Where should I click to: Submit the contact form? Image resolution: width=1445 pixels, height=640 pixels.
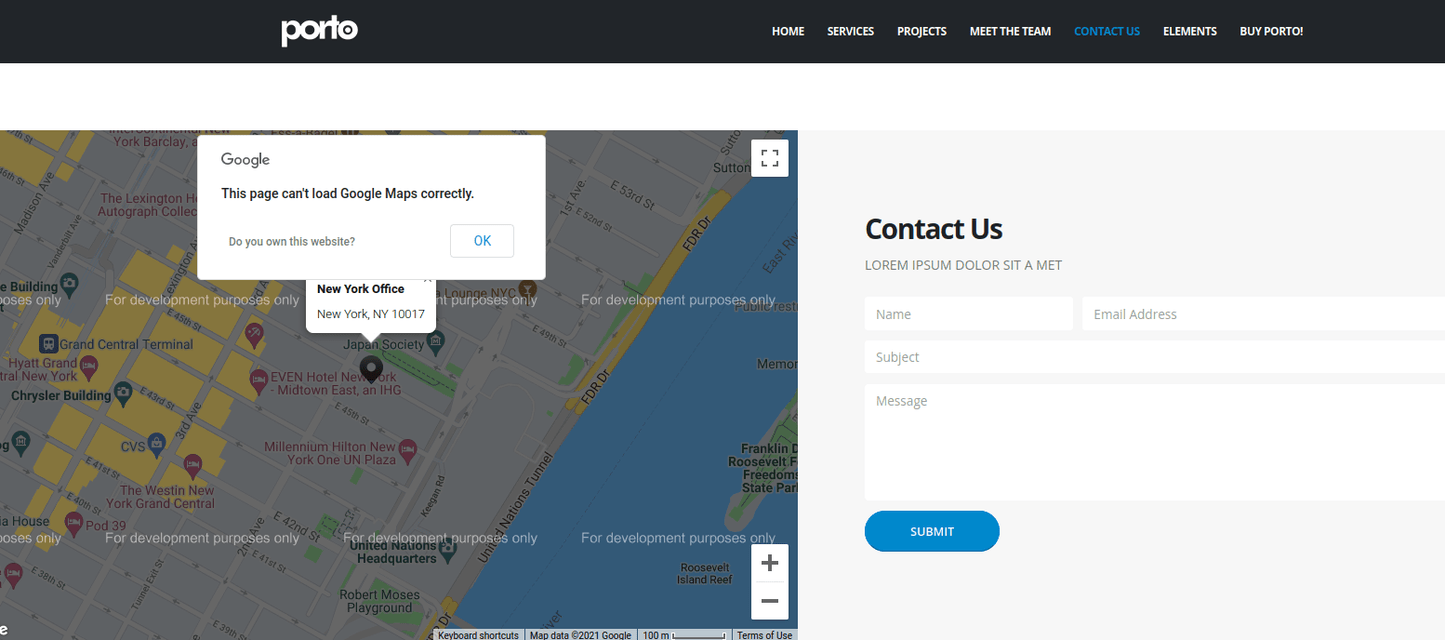931,531
